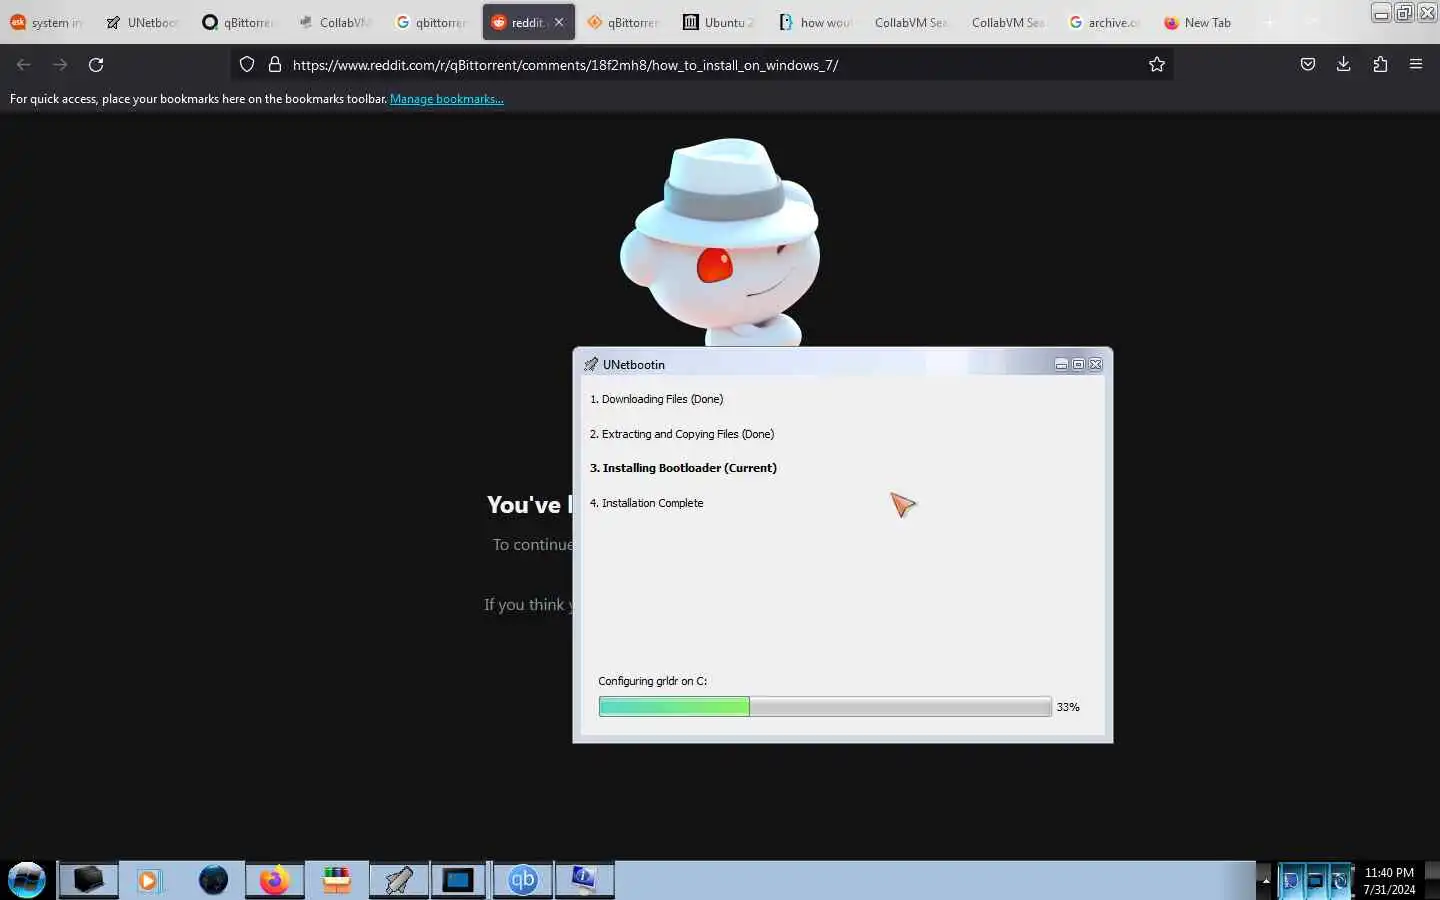Open the black folder taskbar icon

89,880
